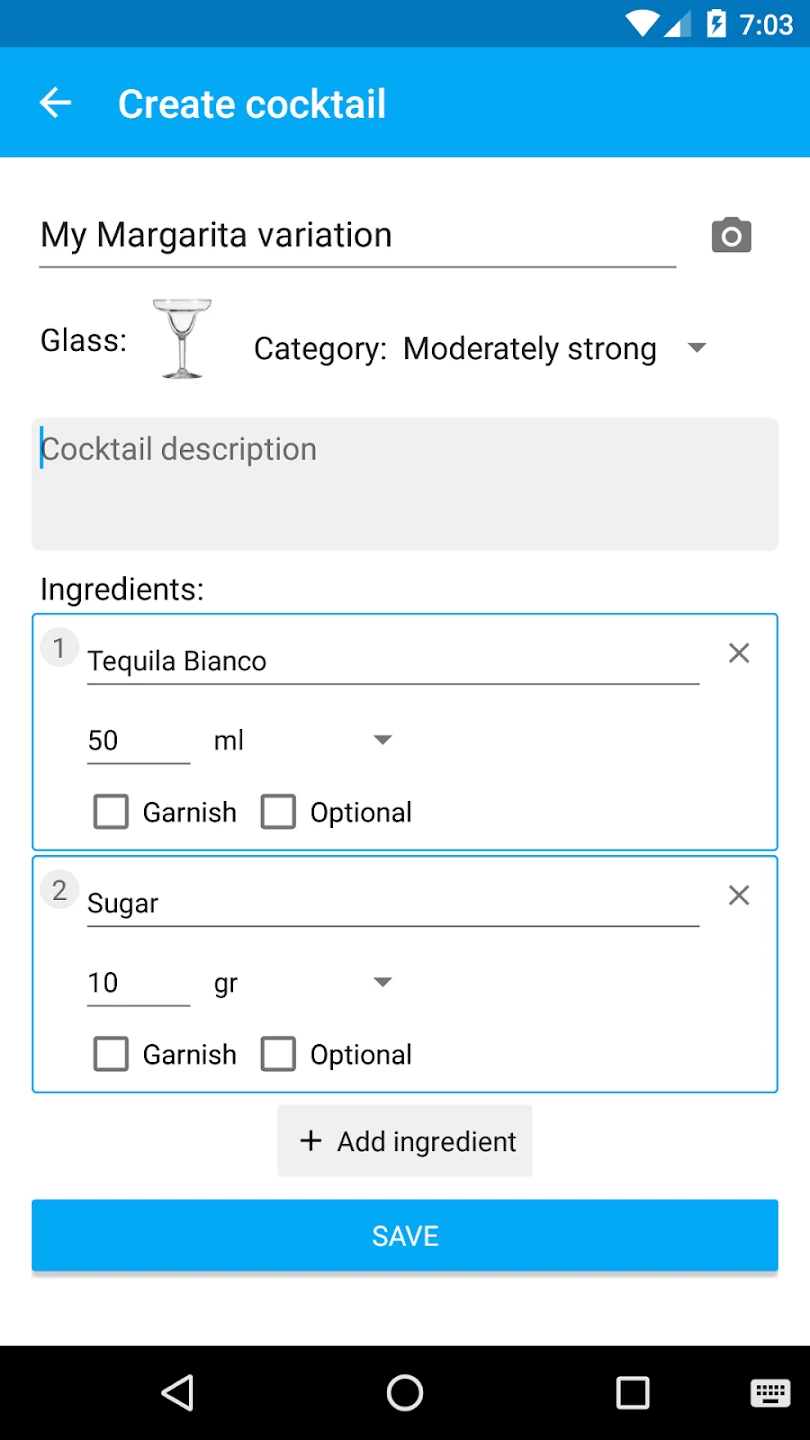The width and height of the screenshot is (810, 1440).
Task: Save the cocktail recipe
Action: pyautogui.click(x=405, y=1236)
